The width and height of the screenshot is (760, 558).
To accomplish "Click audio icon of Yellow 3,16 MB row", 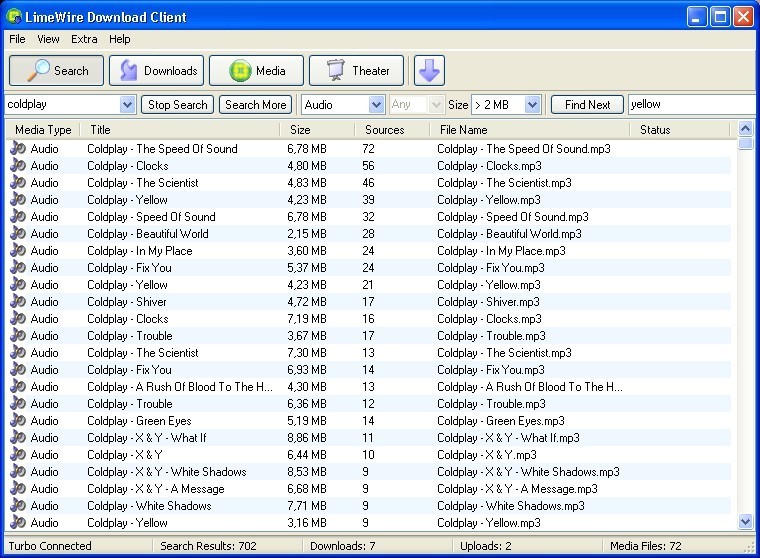I will pyautogui.click(x=18, y=522).
